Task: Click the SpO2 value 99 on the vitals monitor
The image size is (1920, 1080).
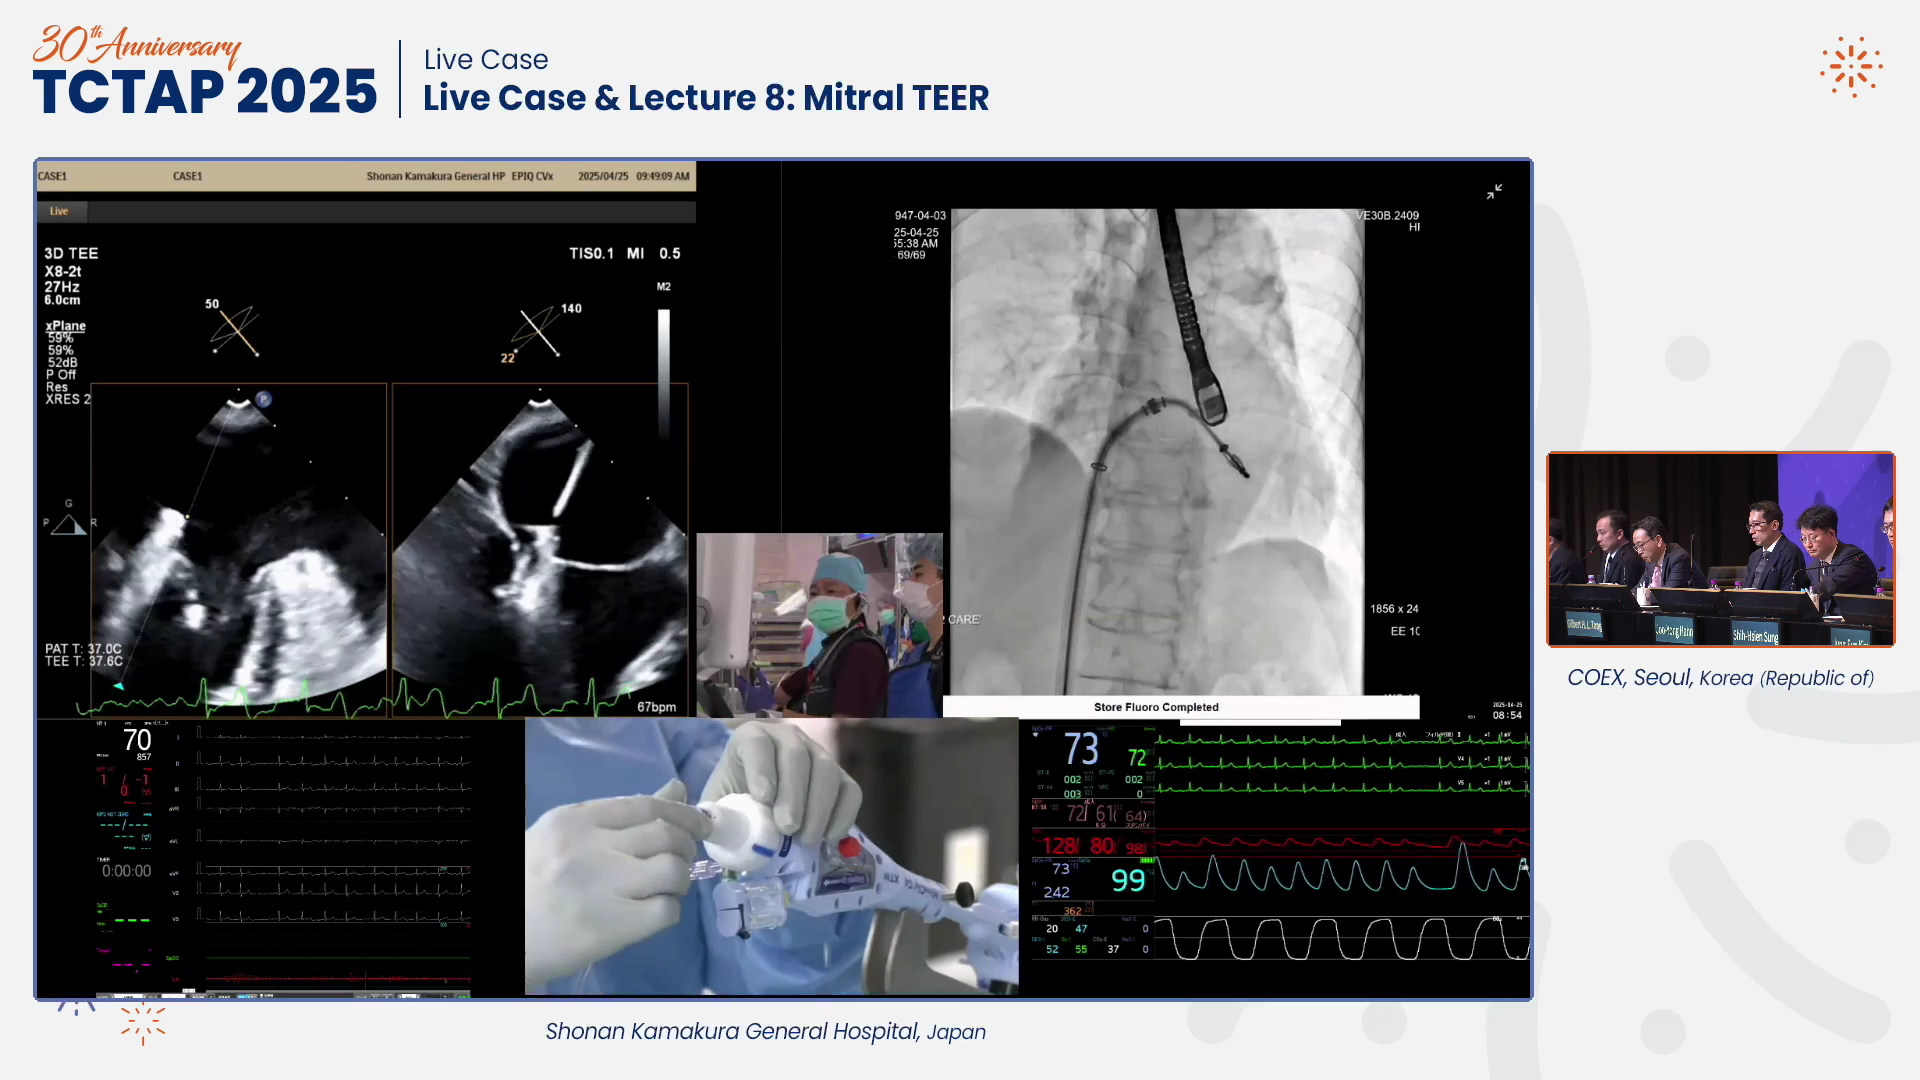Action: tap(1128, 880)
